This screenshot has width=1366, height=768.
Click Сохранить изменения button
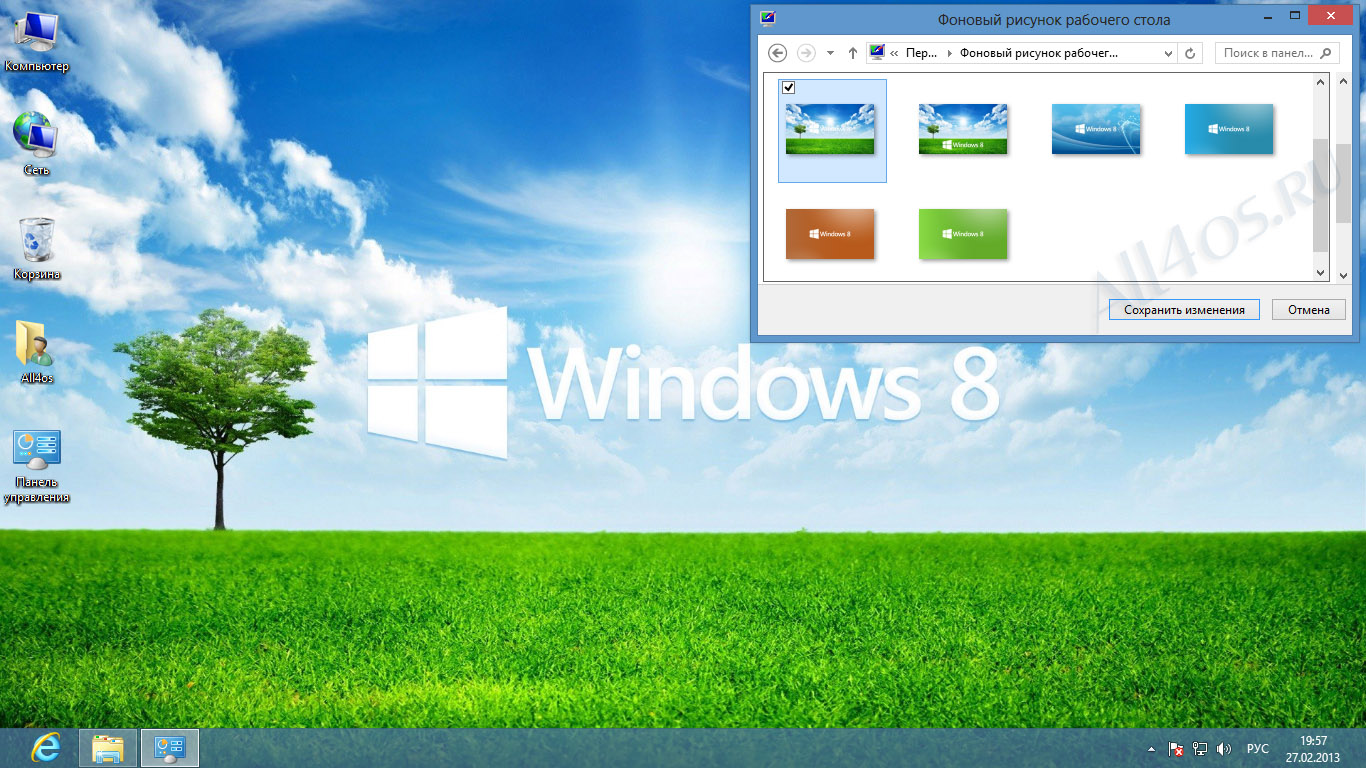pyautogui.click(x=1184, y=310)
